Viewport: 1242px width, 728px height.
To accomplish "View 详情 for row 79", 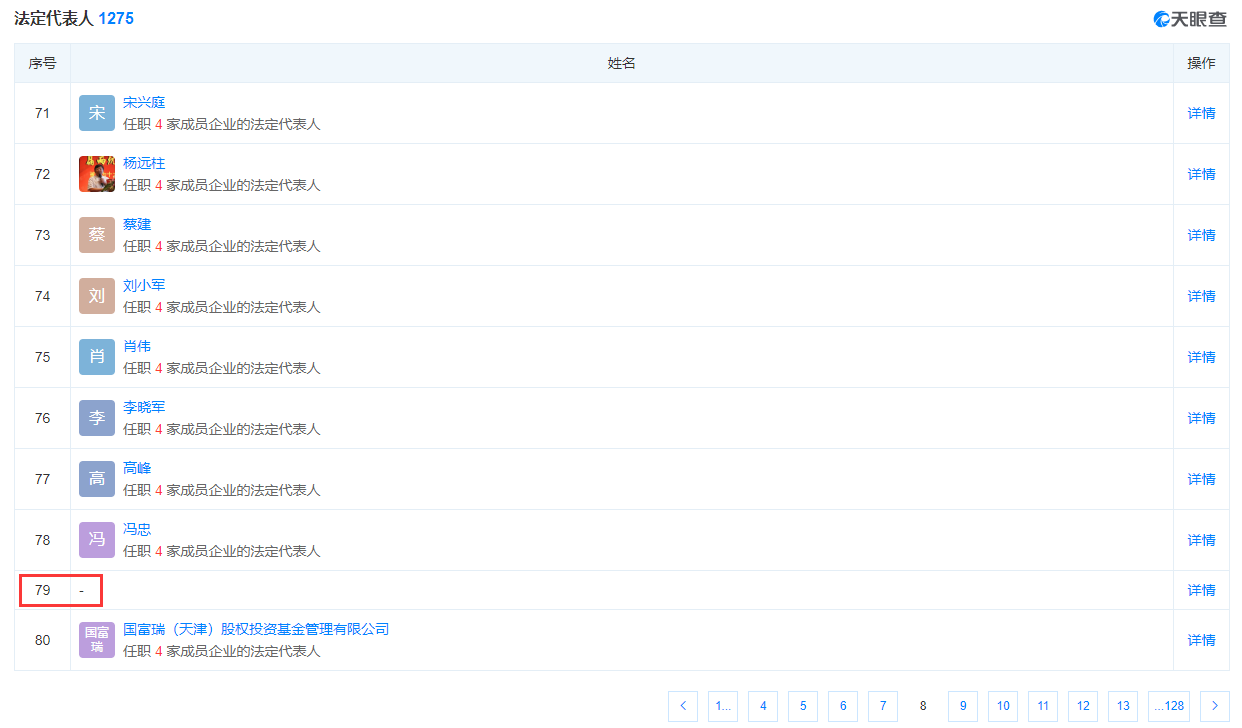I will click(x=1201, y=590).
